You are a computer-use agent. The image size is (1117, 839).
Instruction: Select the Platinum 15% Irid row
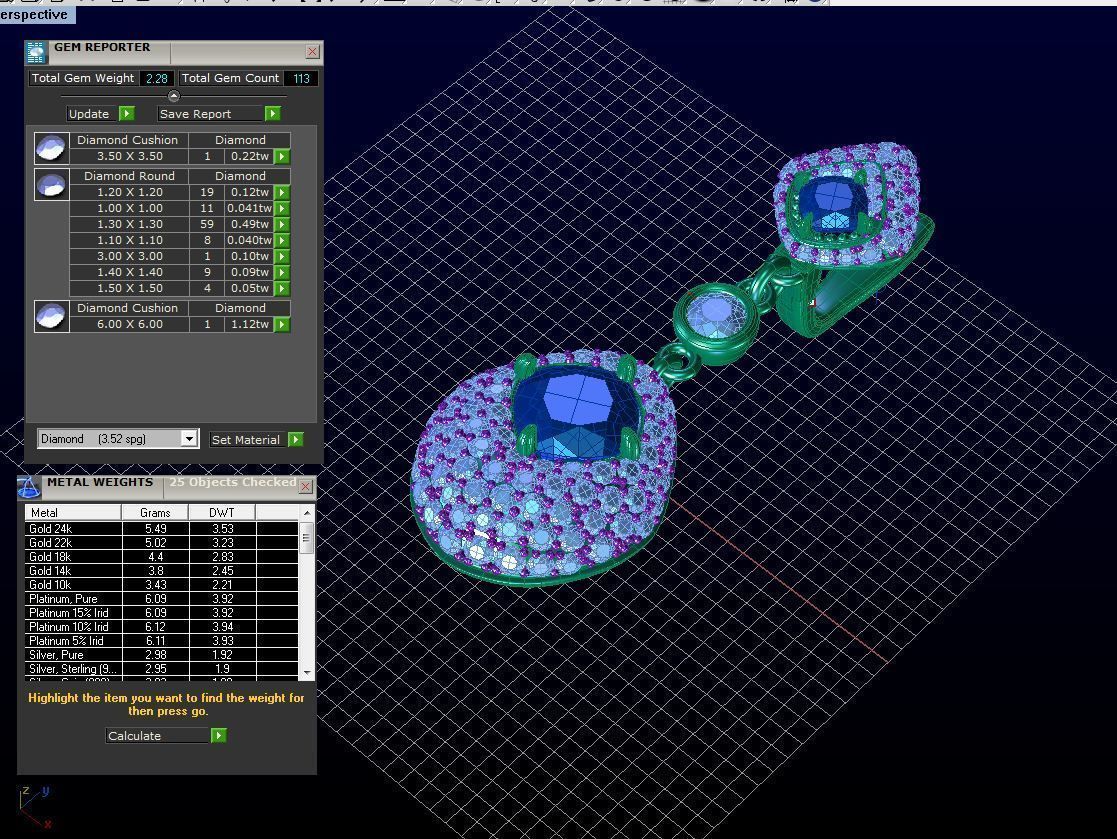162,613
